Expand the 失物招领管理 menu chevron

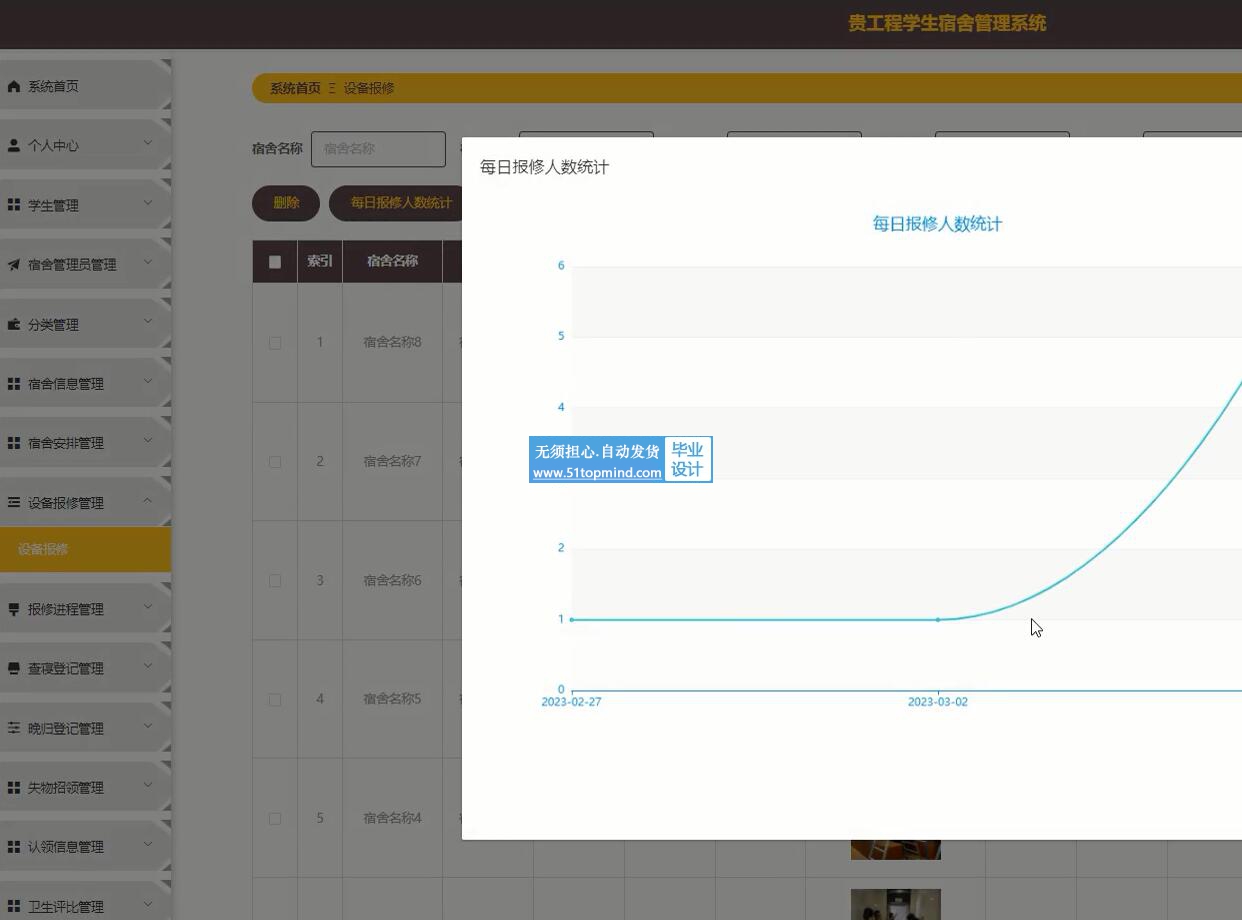click(148, 785)
